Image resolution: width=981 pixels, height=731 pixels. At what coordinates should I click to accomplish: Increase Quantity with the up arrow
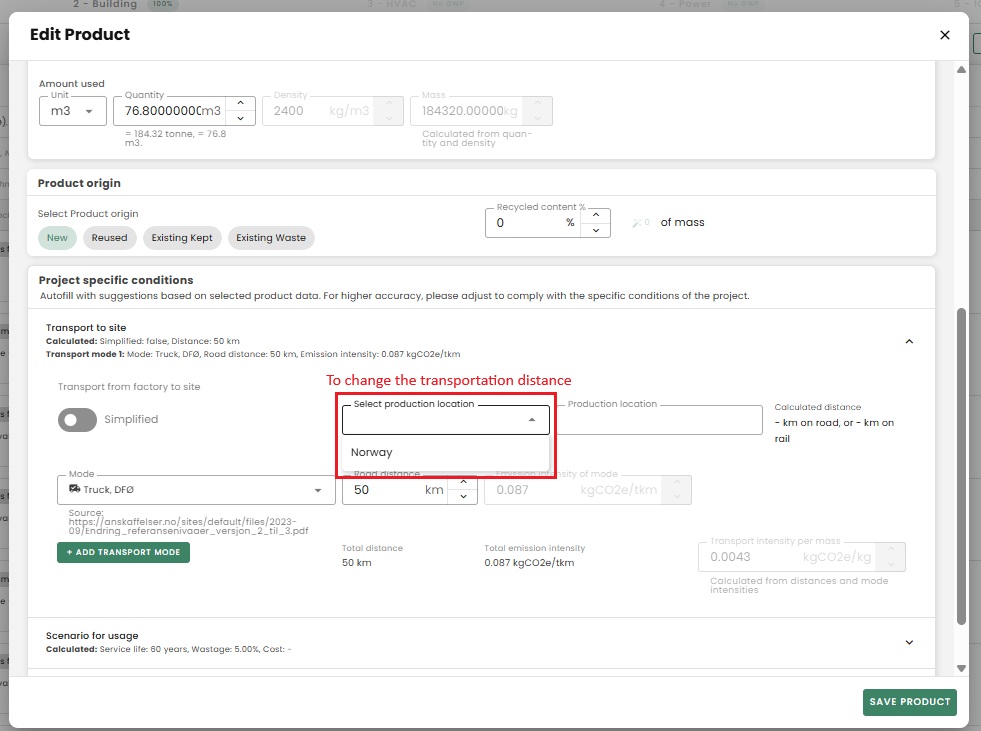(x=240, y=103)
